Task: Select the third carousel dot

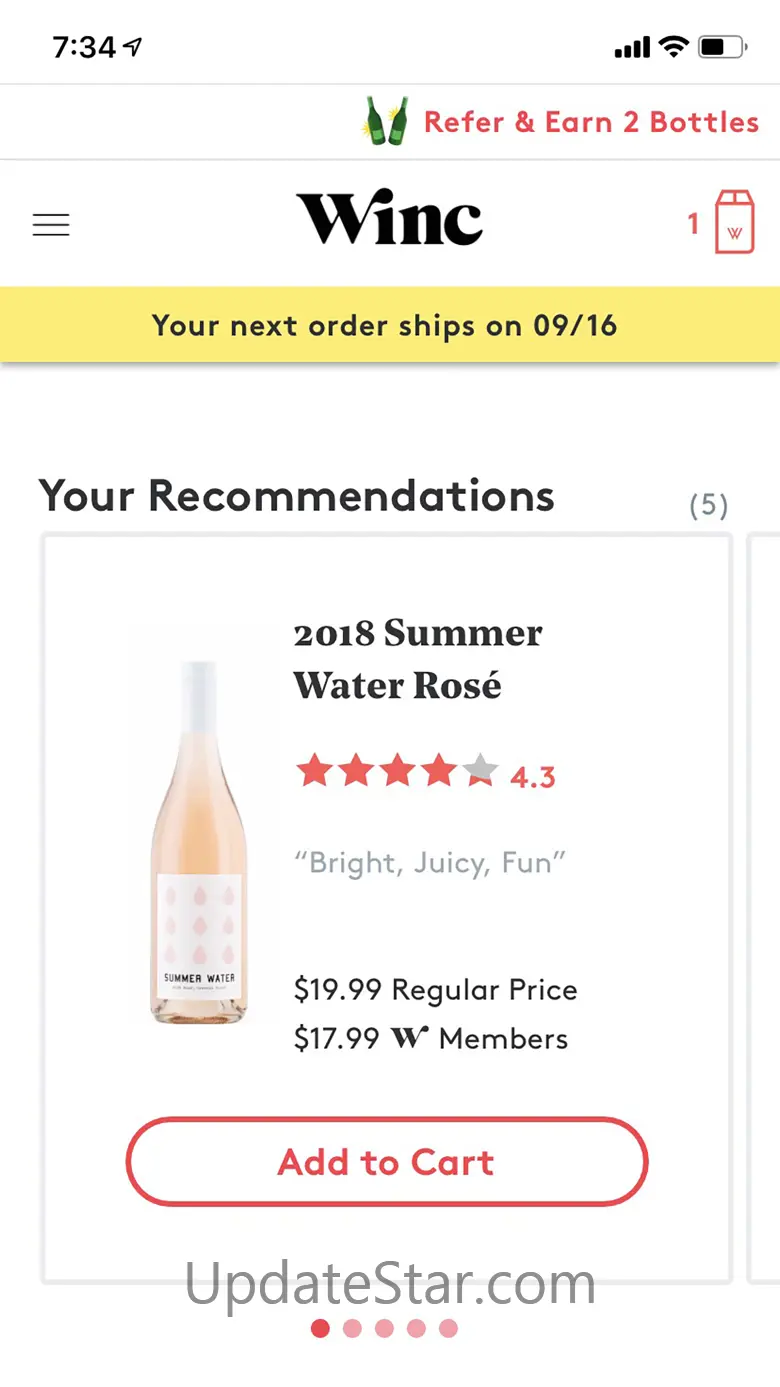Action: pos(384,1328)
